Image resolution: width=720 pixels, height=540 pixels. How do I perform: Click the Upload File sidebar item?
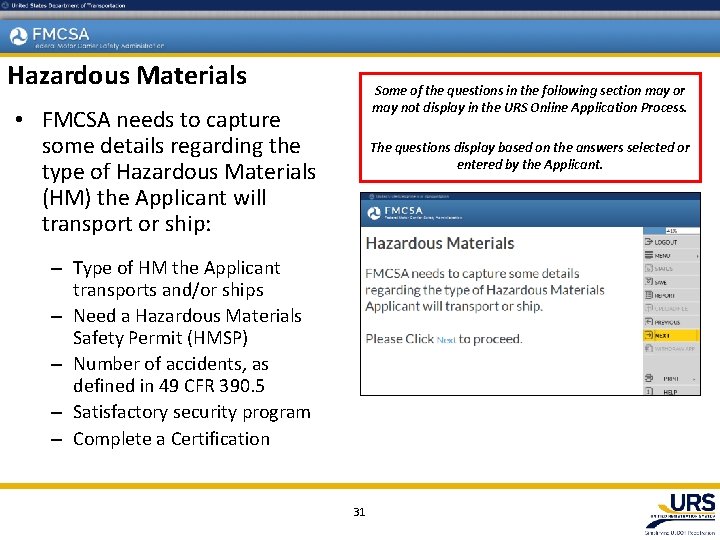(x=671, y=309)
